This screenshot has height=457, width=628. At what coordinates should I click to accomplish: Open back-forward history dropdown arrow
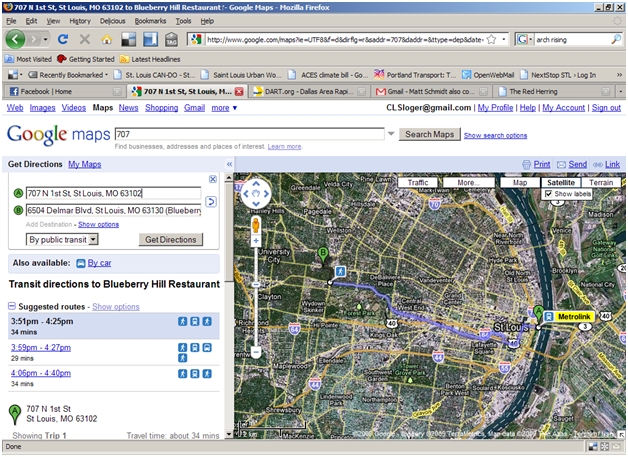point(45,39)
